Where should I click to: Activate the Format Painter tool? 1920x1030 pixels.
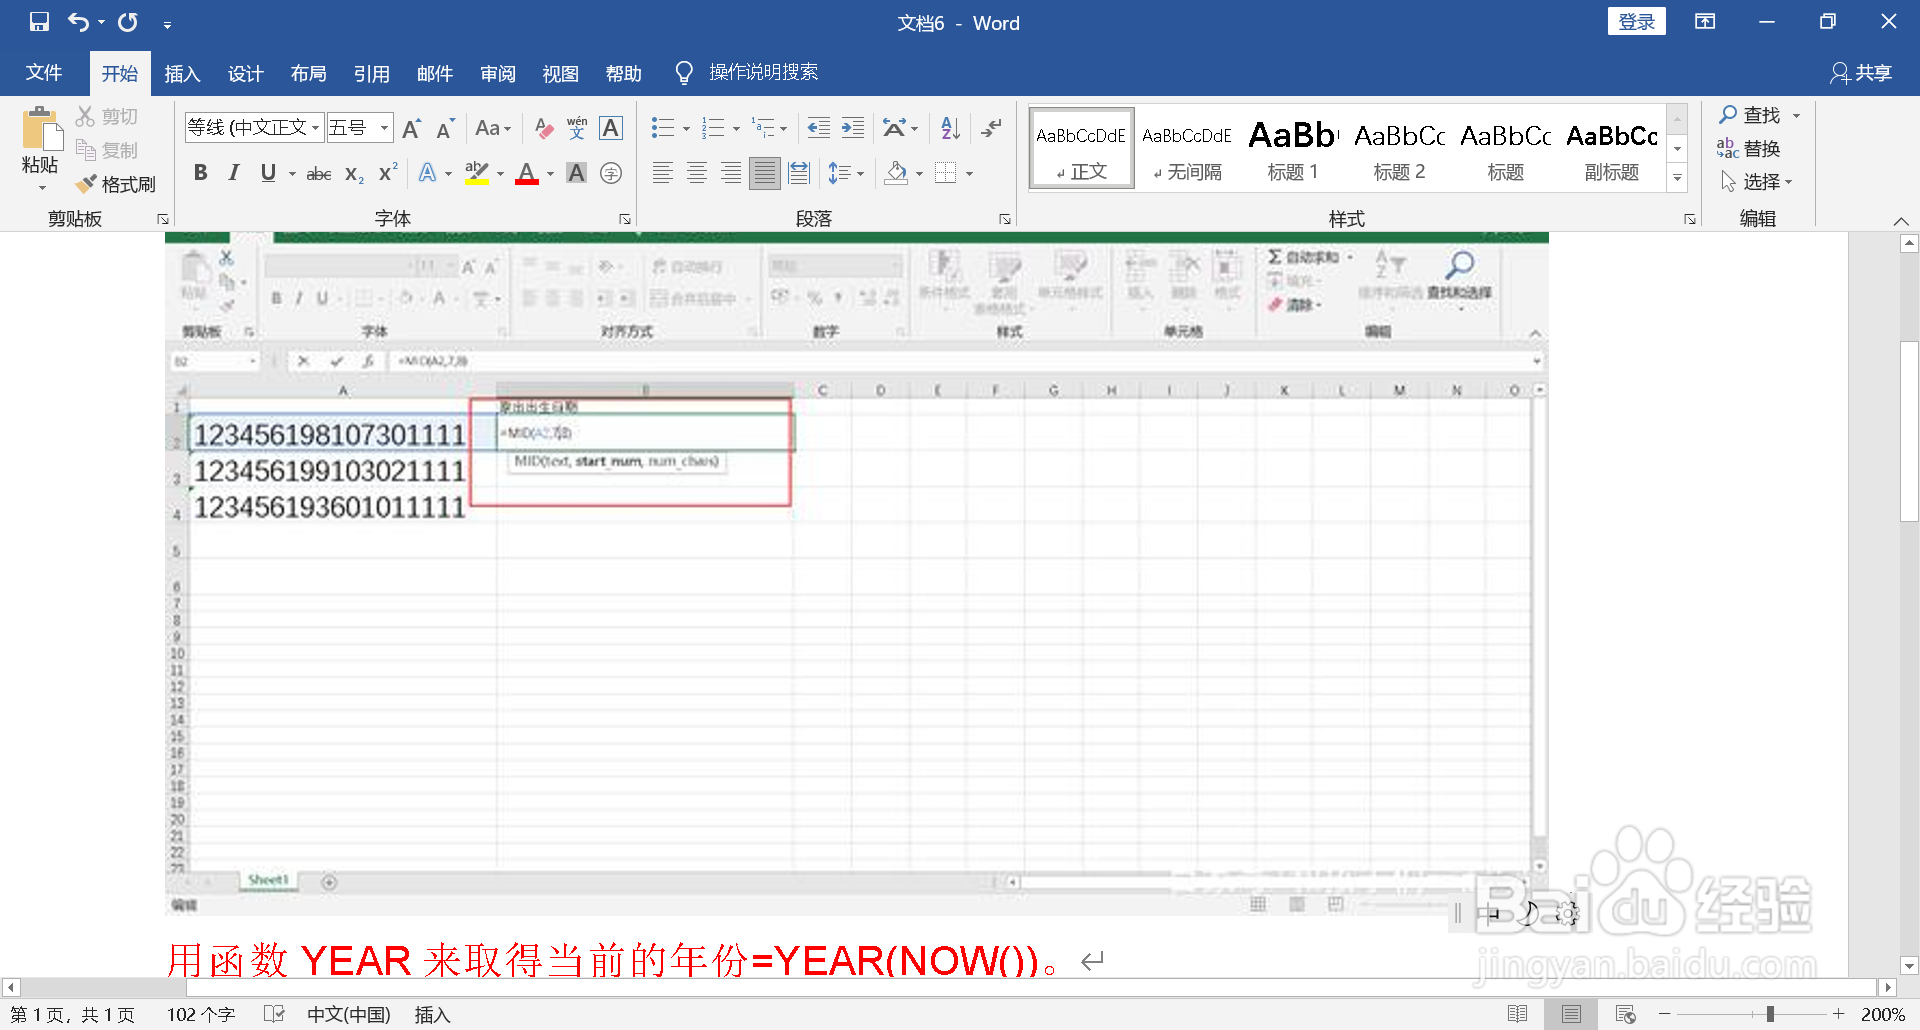click(116, 184)
